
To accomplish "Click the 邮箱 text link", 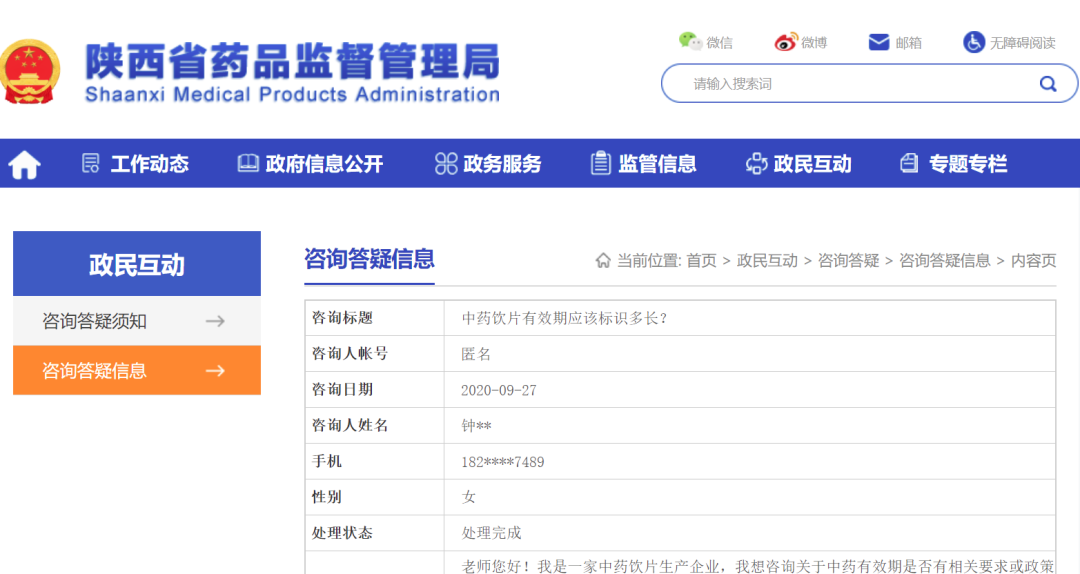I will [908, 43].
